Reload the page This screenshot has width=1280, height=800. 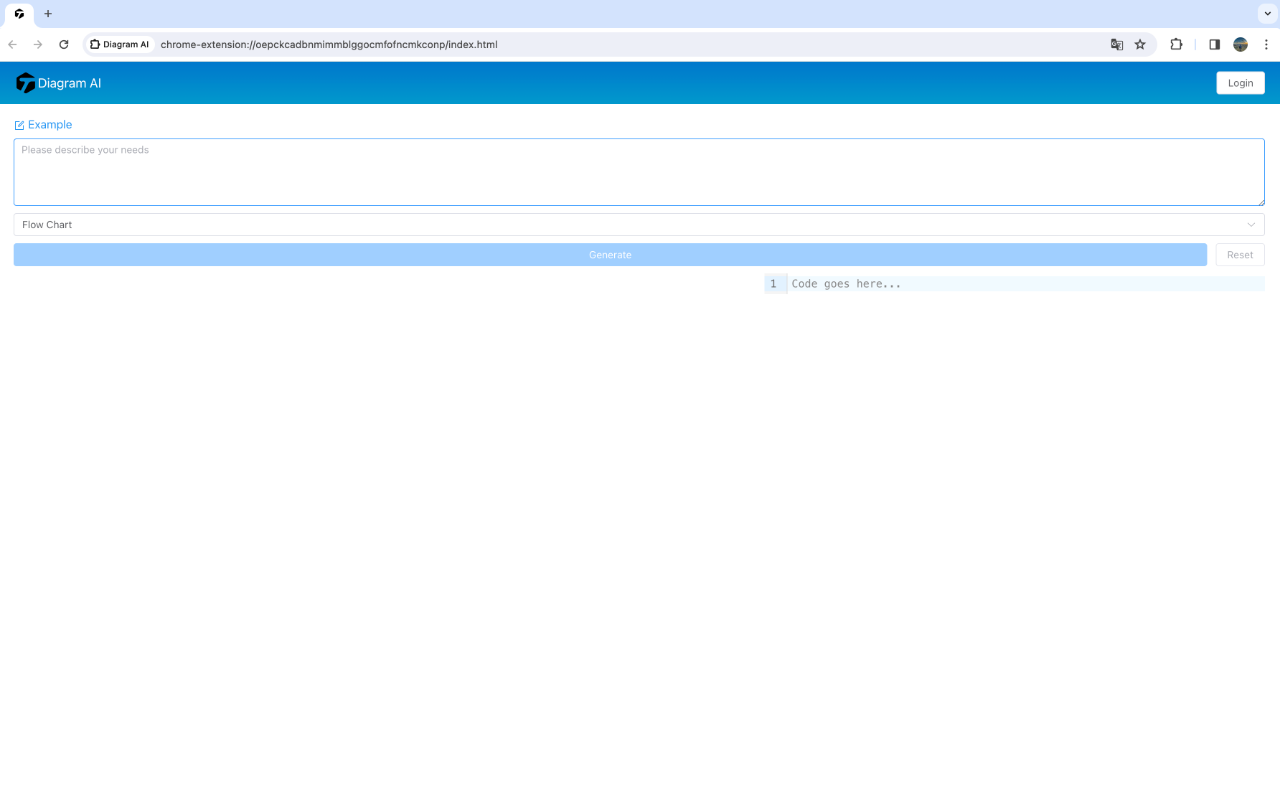[x=64, y=44]
